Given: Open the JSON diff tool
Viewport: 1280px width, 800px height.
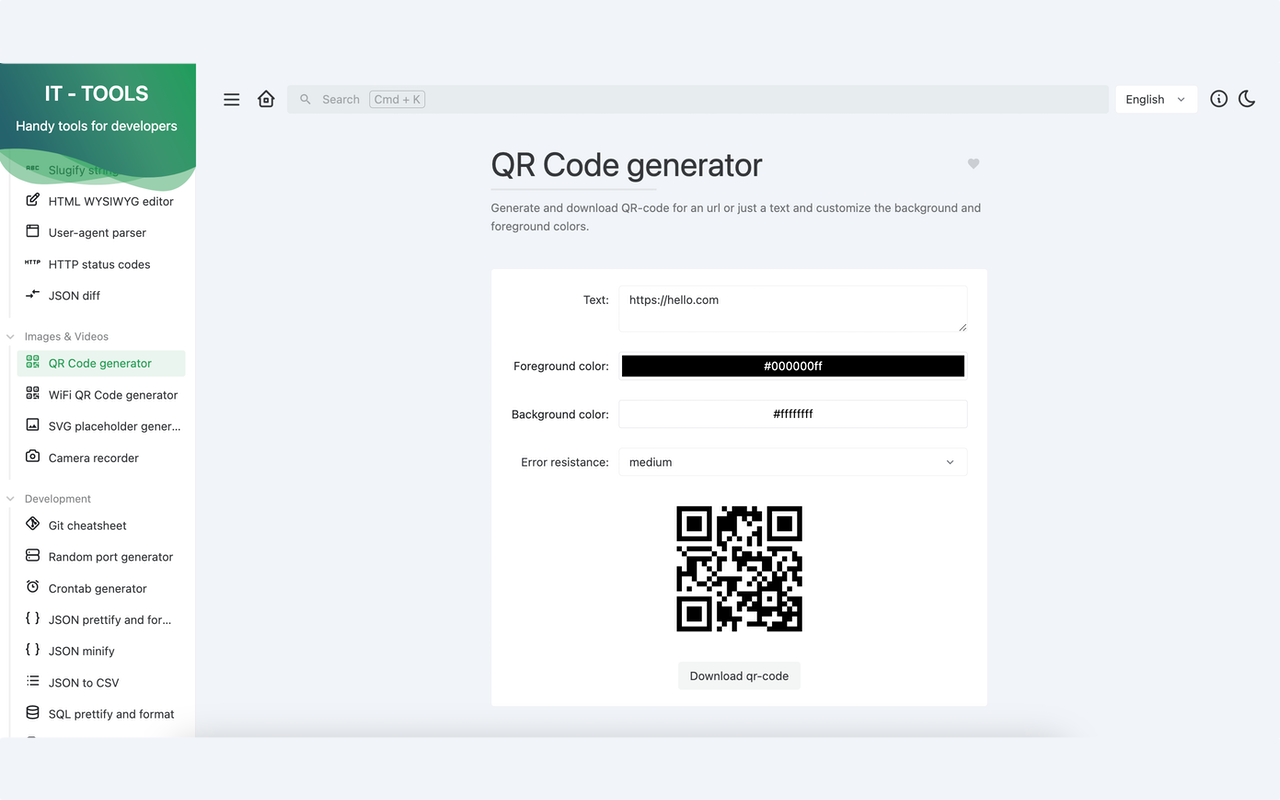Looking at the screenshot, I should (x=101, y=295).
